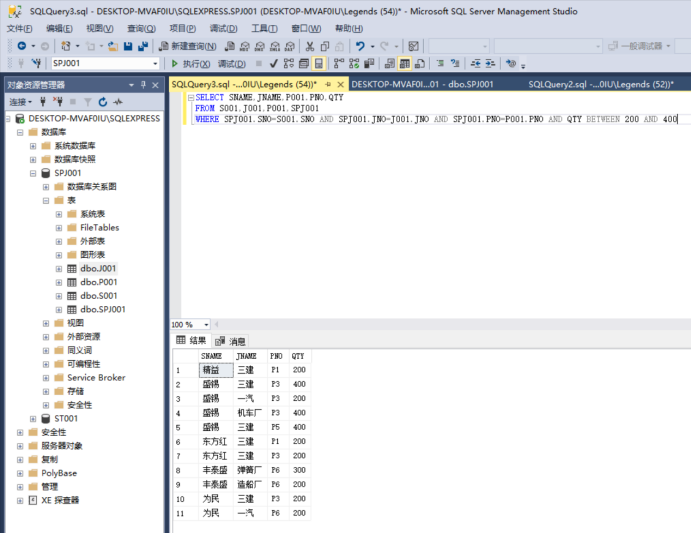The width and height of the screenshot is (692, 533).
Task: Click the Display Estimated Execution Plan icon
Action: 289,64
